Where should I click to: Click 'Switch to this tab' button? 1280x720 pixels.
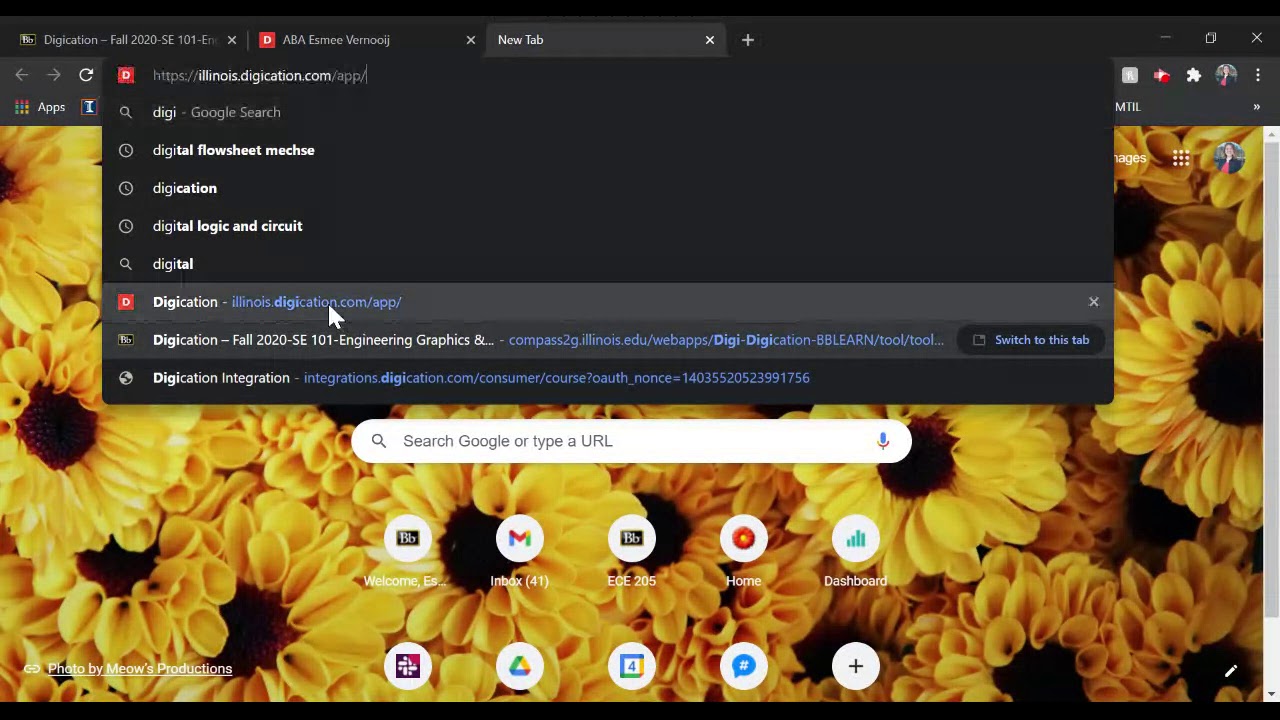[x=1031, y=340]
